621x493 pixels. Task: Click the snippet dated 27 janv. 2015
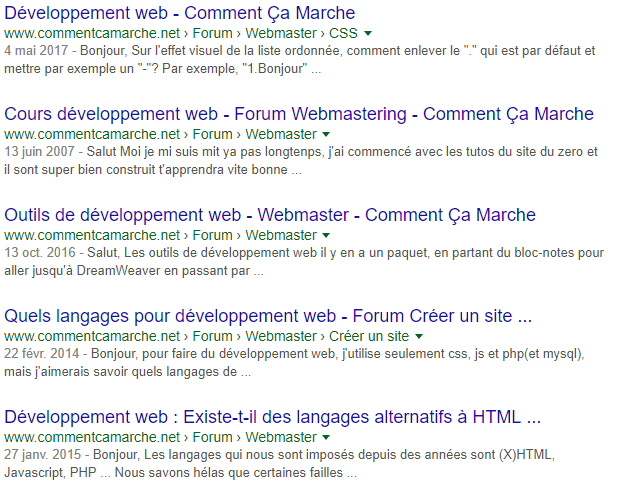pos(300,463)
